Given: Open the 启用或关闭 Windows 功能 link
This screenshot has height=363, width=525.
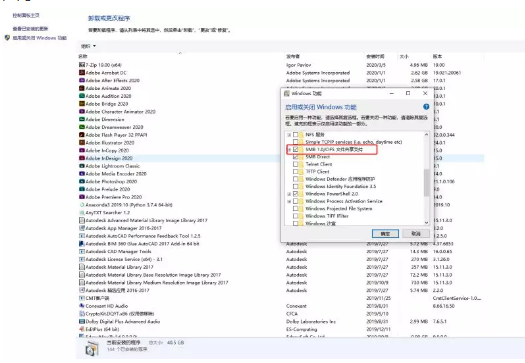Looking at the screenshot, I should point(40,38).
